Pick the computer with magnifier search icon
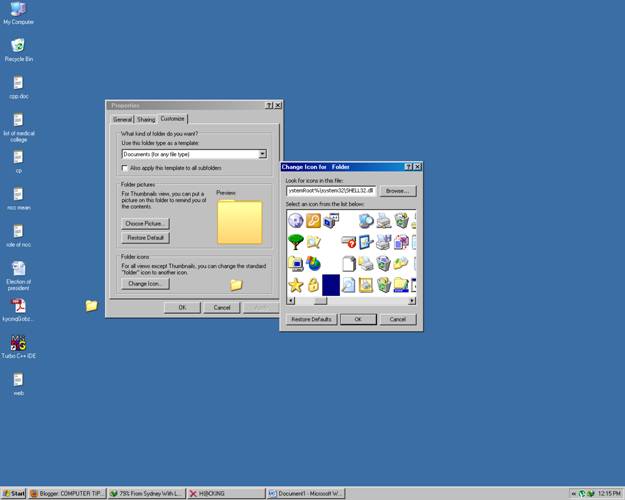This screenshot has height=500, width=625. point(366,220)
